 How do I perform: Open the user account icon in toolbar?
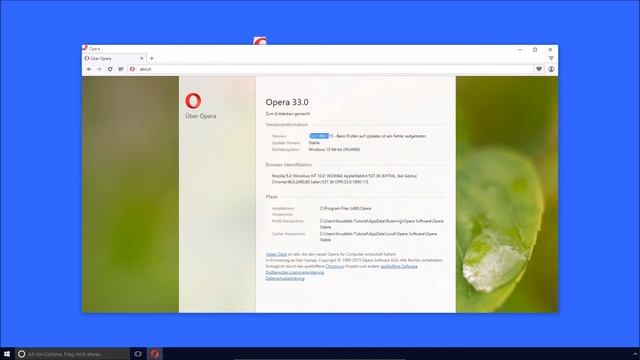tap(551, 69)
